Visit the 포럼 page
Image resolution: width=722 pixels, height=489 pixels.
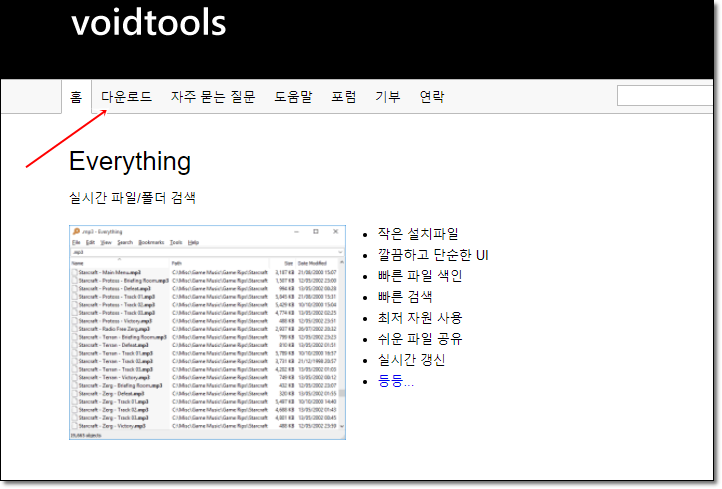coord(344,97)
